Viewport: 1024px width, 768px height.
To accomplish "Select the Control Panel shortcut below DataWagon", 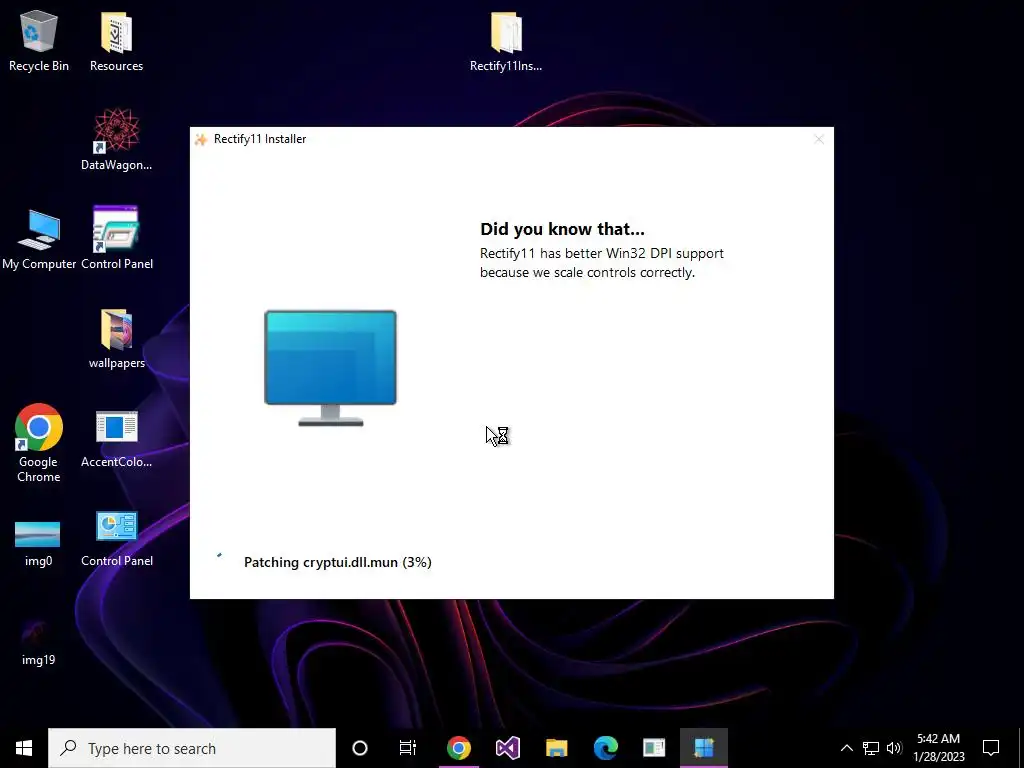I will pos(116,239).
